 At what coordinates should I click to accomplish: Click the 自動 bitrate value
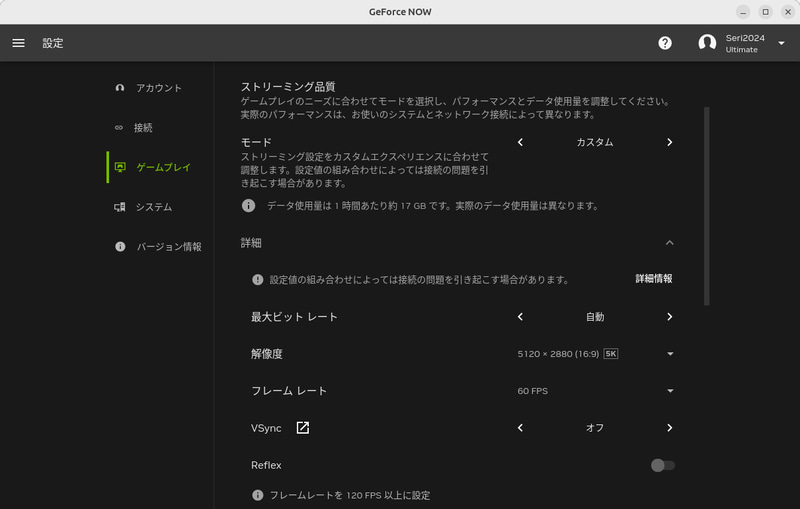(595, 317)
